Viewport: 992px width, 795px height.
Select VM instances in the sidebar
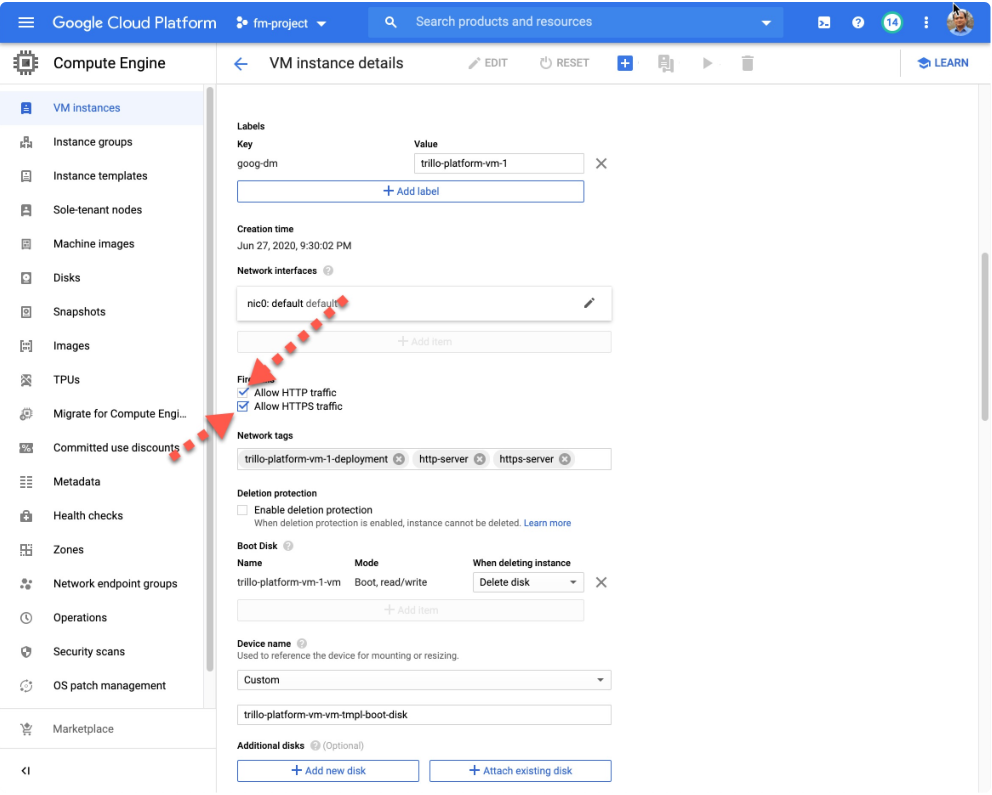point(102,108)
